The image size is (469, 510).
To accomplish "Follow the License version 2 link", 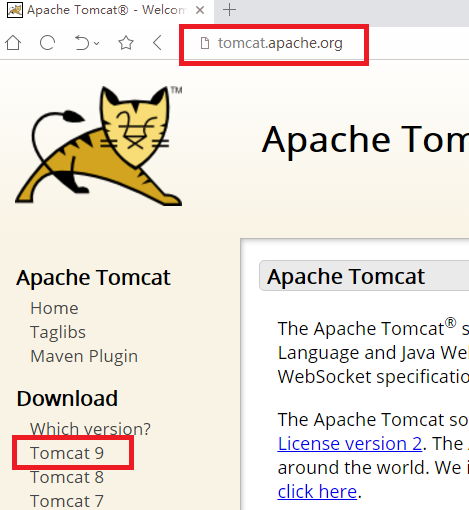I will (x=350, y=444).
